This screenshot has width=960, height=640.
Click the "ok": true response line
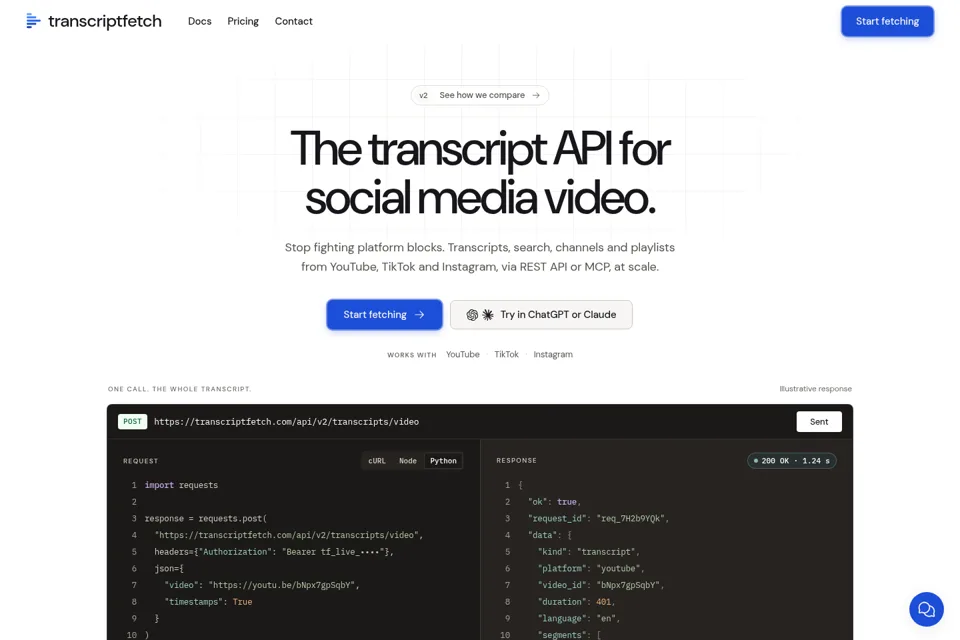tap(554, 502)
